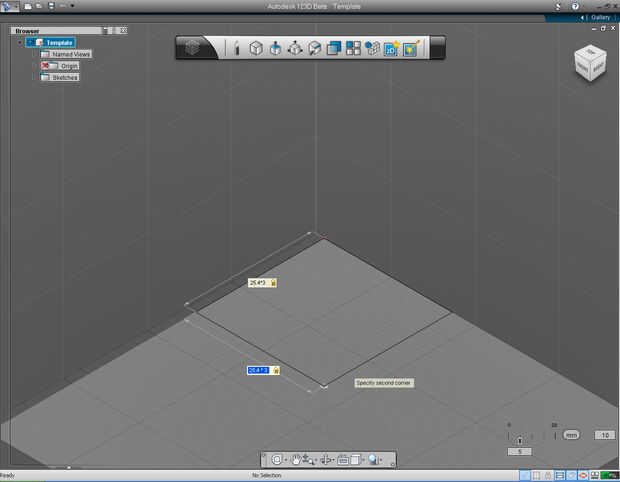Select the Sketch pencil tool
Image resolution: width=620 pixels, height=482 pixels.
[x=236, y=48]
